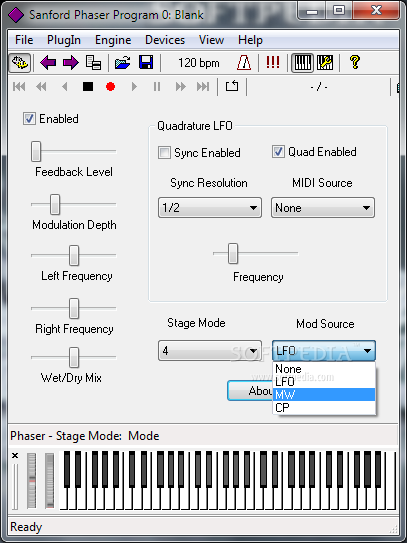Viewport: 407px width, 543px height.
Task: Toggle the loop icon in transport bar
Action: pyautogui.click(x=232, y=86)
